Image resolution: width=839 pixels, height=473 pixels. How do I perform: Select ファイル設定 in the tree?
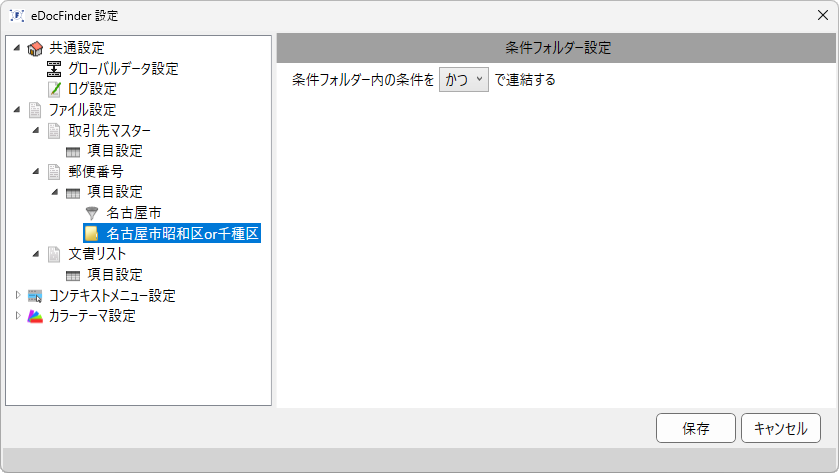82,110
